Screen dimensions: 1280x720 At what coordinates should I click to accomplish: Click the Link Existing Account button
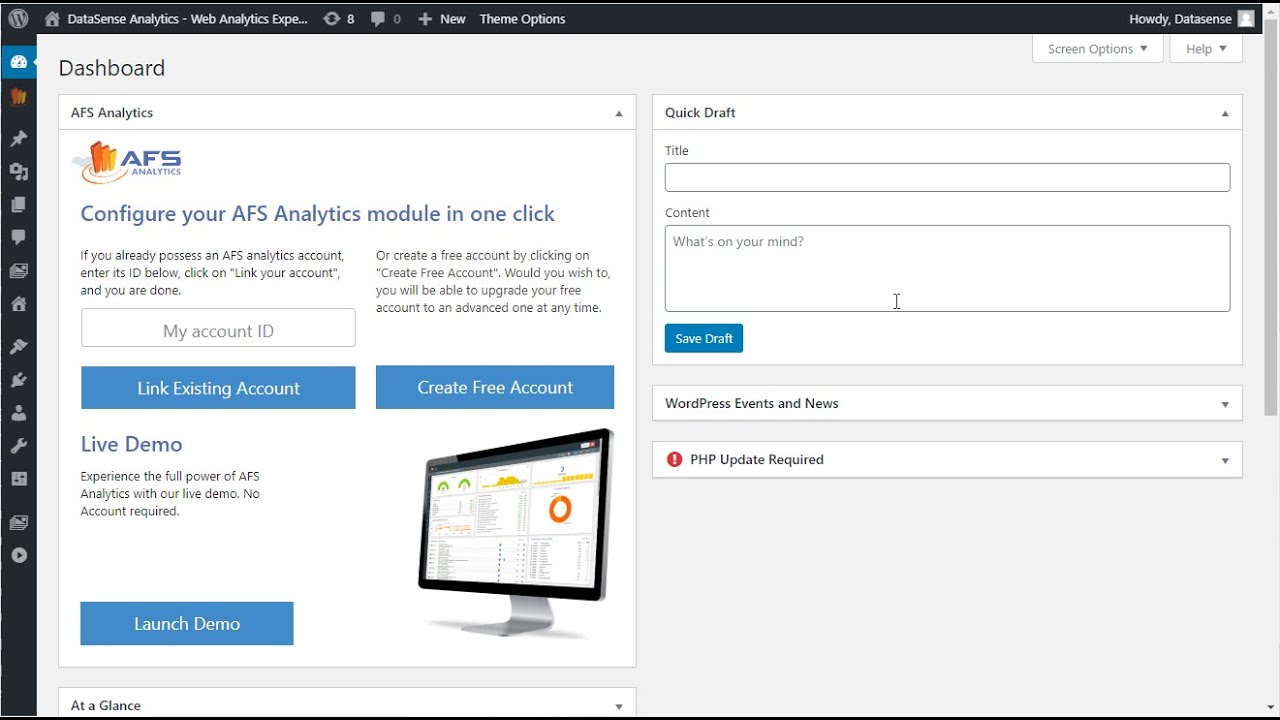tap(218, 388)
